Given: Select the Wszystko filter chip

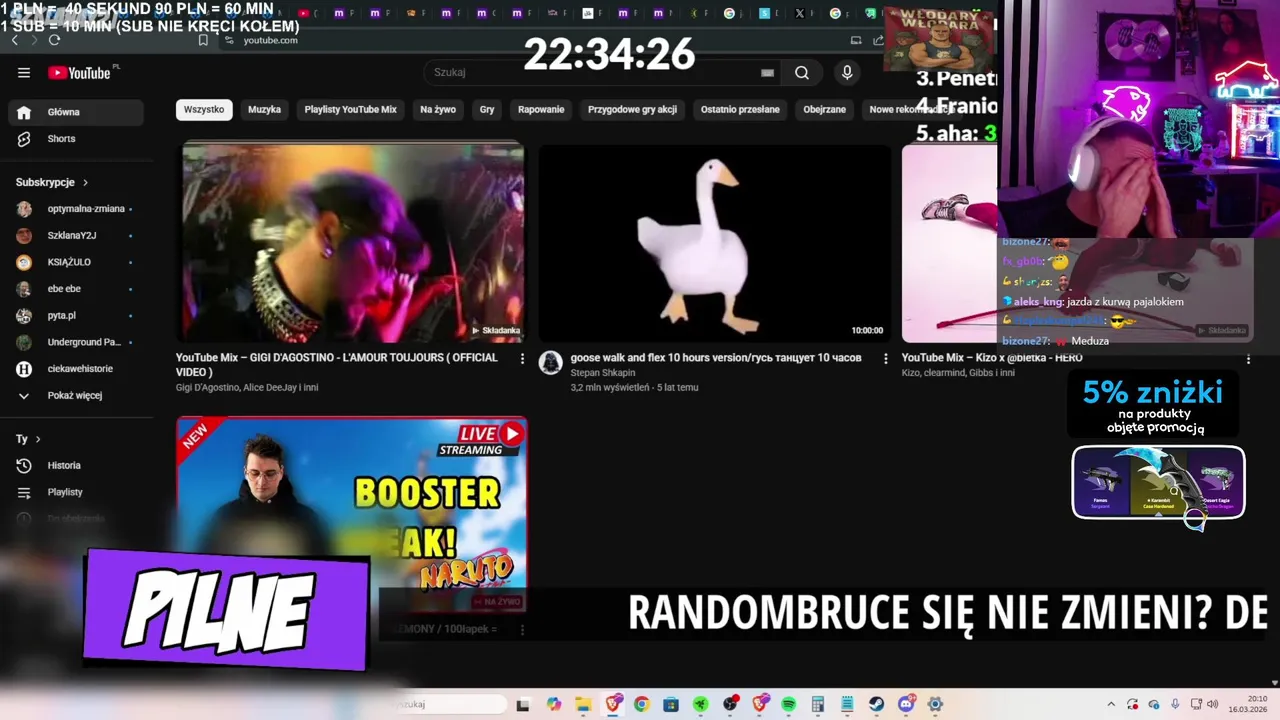Looking at the screenshot, I should 204,109.
